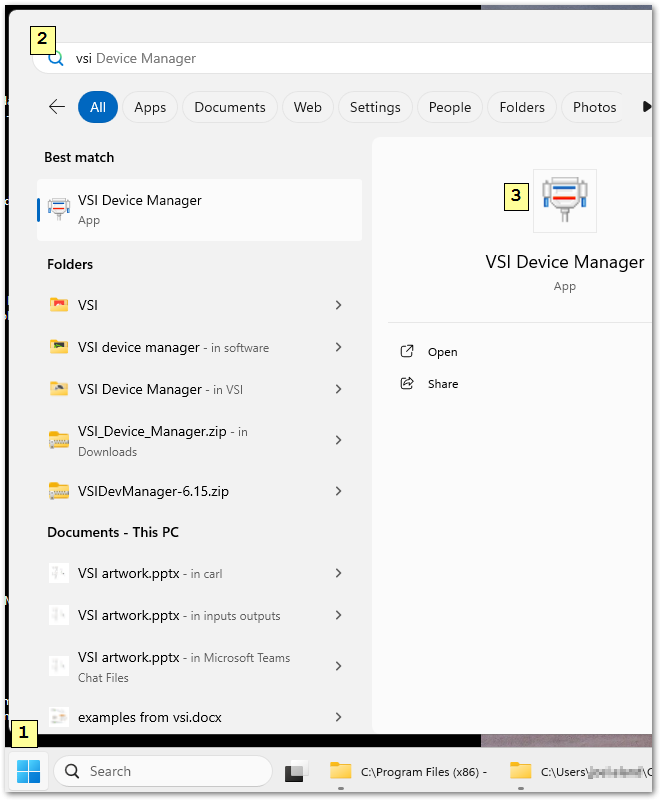Viewport: 661px width, 801px height.
Task: Click the VSI artwork.pptx in Microsoft Teams icon
Action: 59,666
